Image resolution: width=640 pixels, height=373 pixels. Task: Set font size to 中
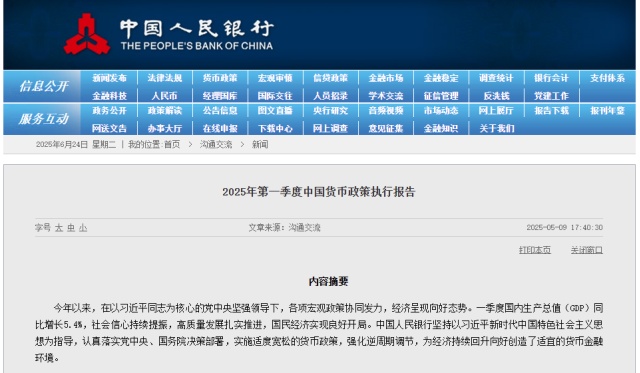[x=71, y=228]
